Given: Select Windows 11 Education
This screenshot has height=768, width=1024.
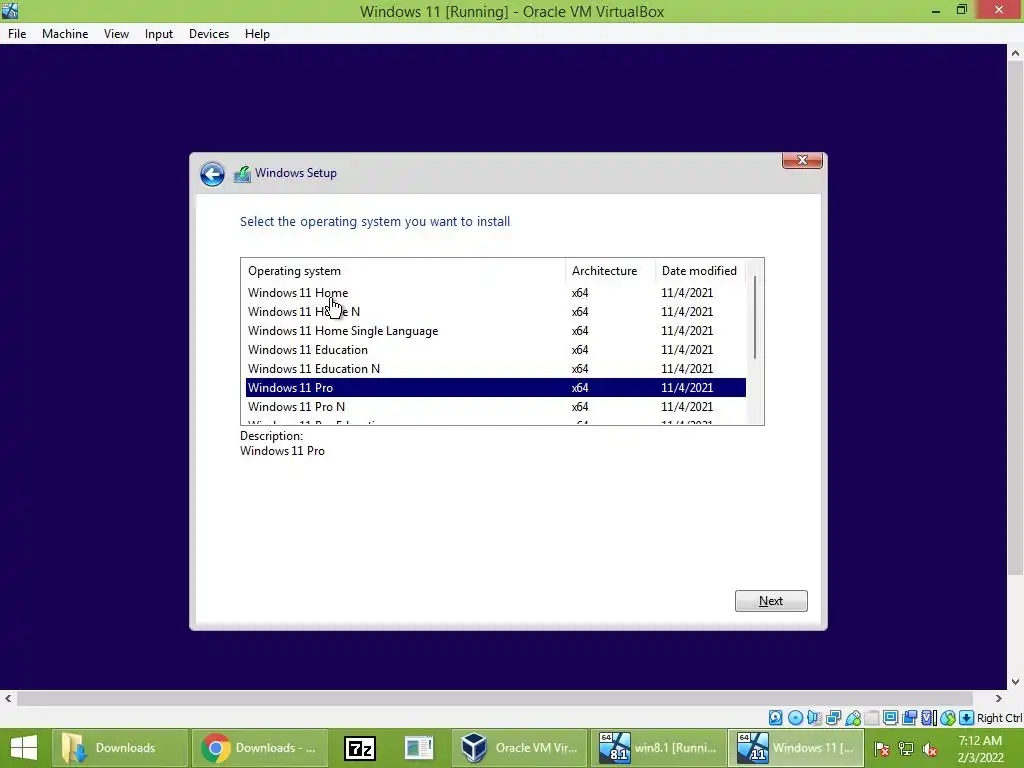Looking at the screenshot, I should (x=496, y=349).
